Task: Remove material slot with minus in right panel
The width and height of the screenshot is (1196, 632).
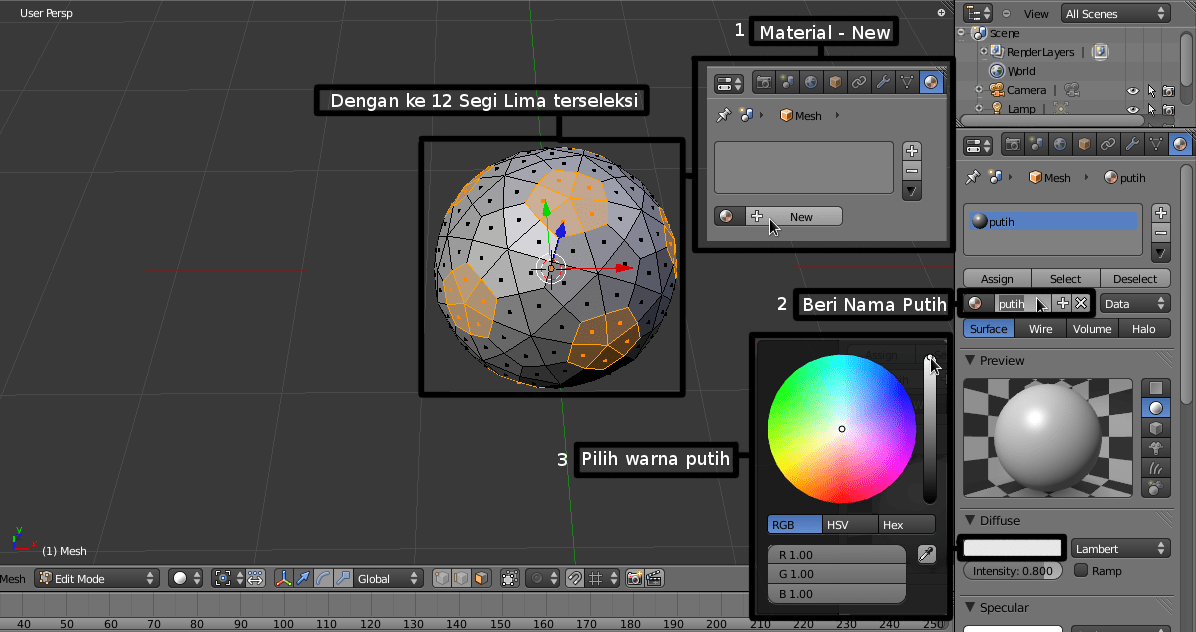Action: pos(1161,233)
